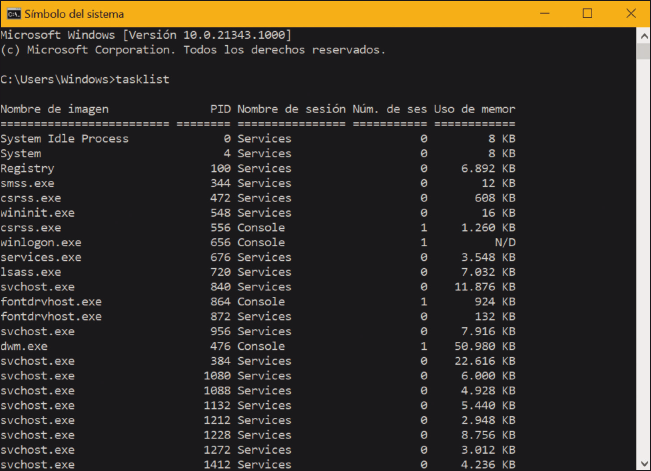
Task: Maximize the Símbolo del sistema window
Action: pyautogui.click(x=588, y=12)
